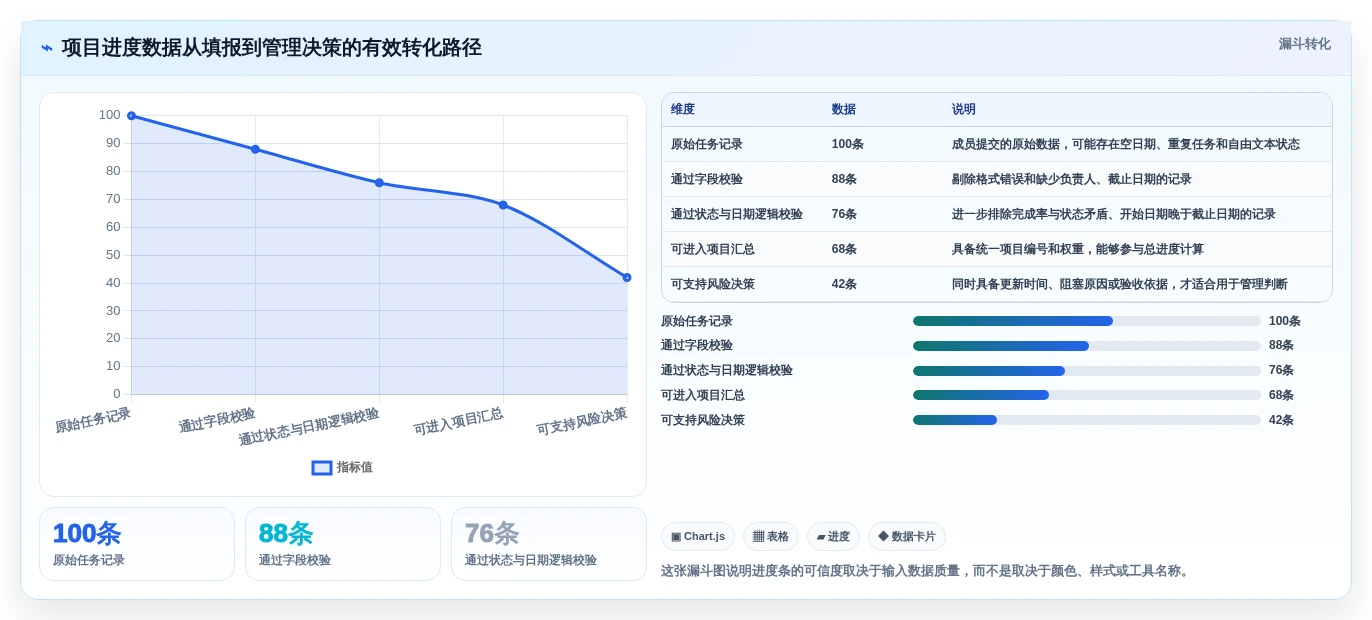Click the 原始任务记录 progress bar
1372x620 pixels.
(x=1086, y=321)
